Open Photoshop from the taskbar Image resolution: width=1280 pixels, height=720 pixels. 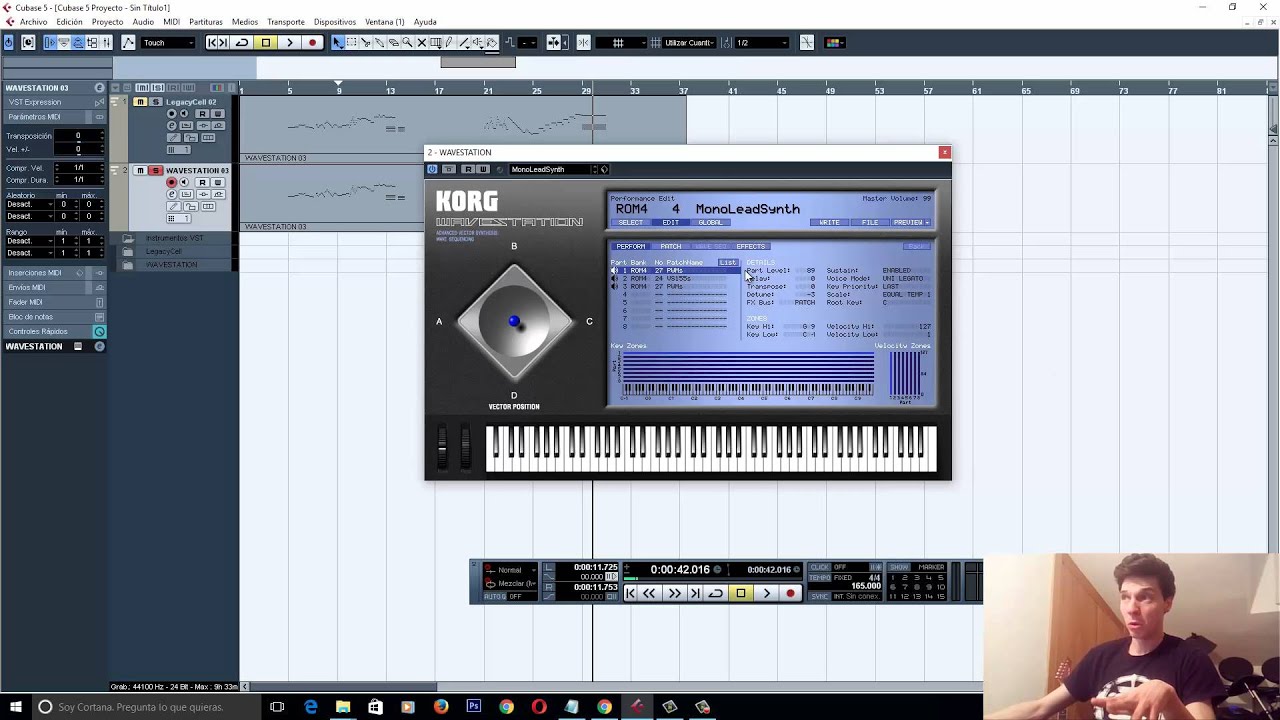pyautogui.click(x=473, y=707)
